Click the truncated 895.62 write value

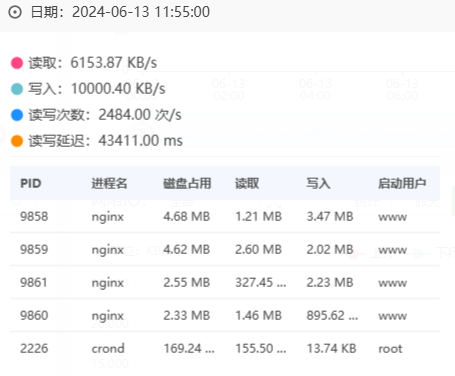coord(332,315)
